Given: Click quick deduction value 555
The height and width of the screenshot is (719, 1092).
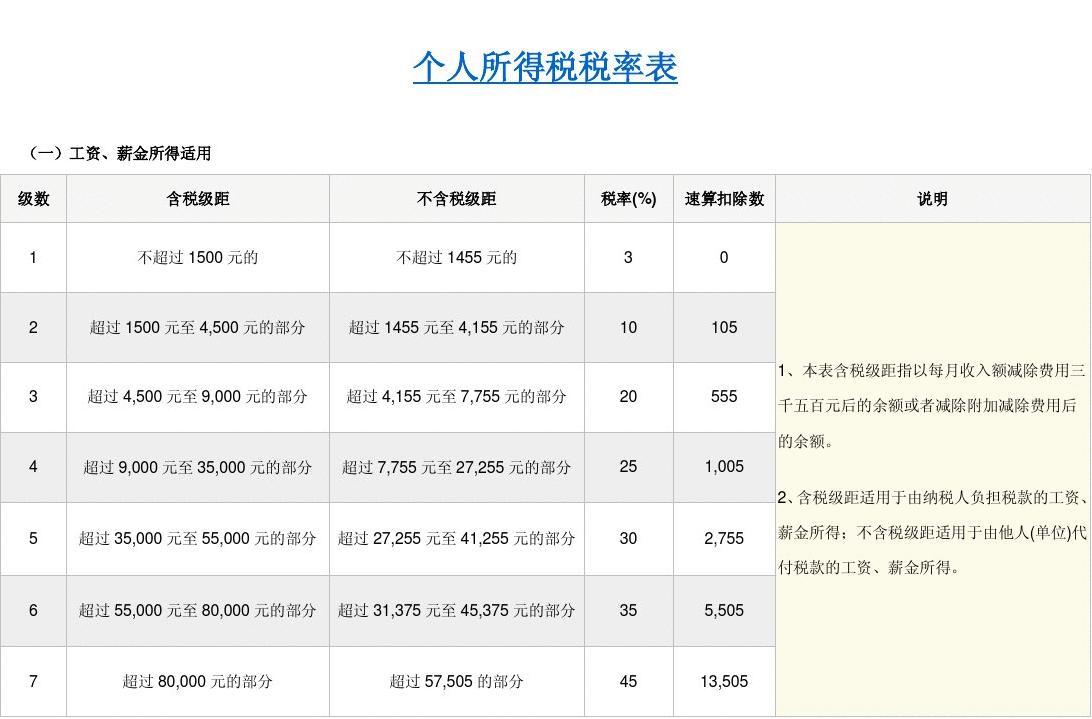Looking at the screenshot, I should pos(724,397).
